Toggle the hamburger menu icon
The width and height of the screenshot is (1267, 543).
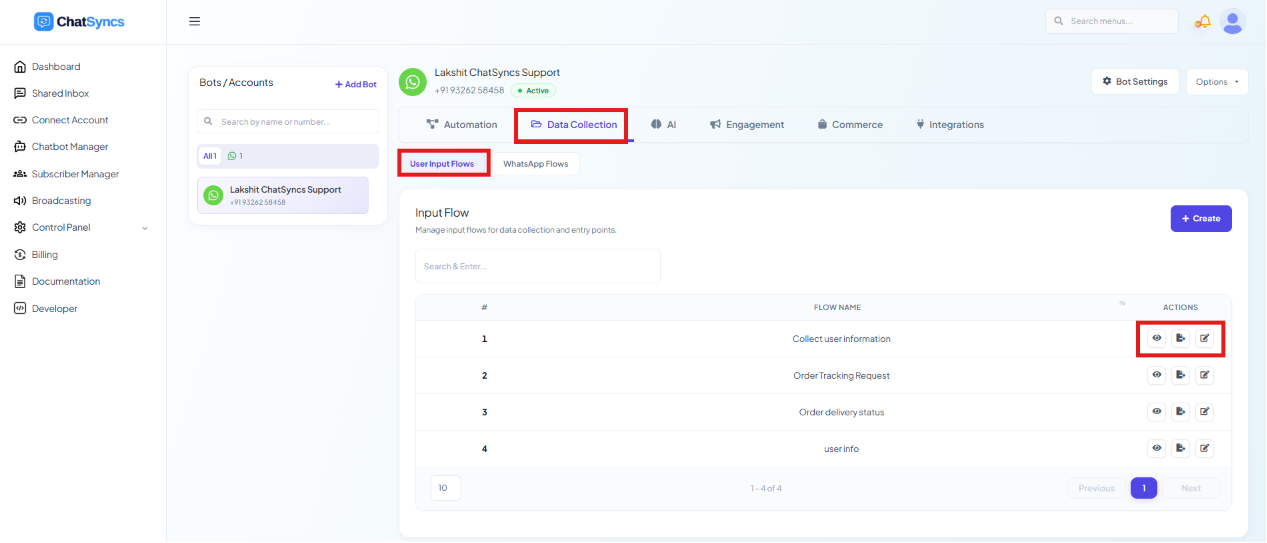point(195,21)
